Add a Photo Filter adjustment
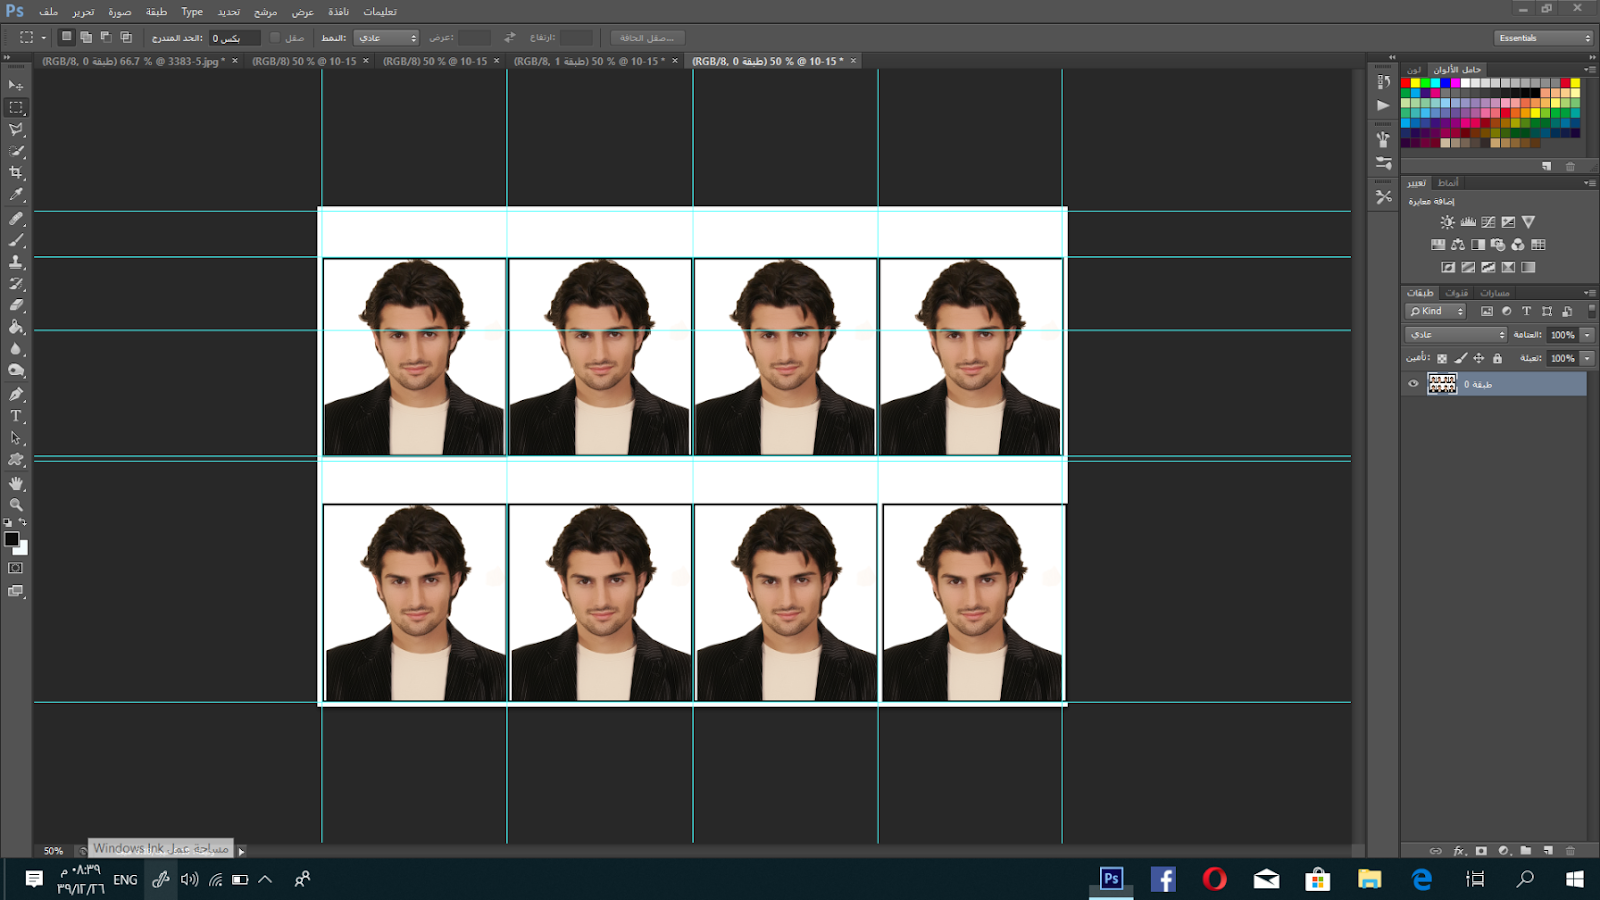The width and height of the screenshot is (1600, 900). point(1498,244)
